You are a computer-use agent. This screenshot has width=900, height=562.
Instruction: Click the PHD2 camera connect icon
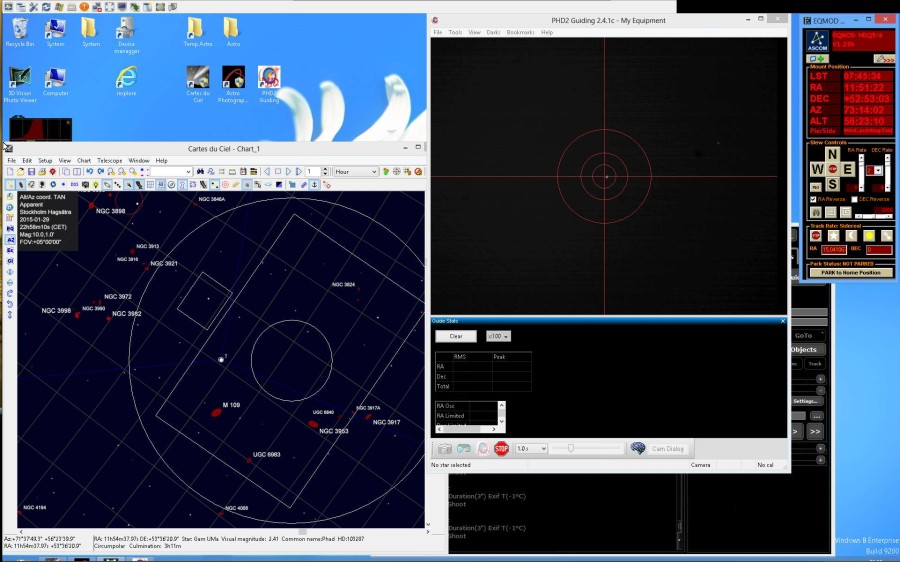pyautogui.click(x=445, y=448)
